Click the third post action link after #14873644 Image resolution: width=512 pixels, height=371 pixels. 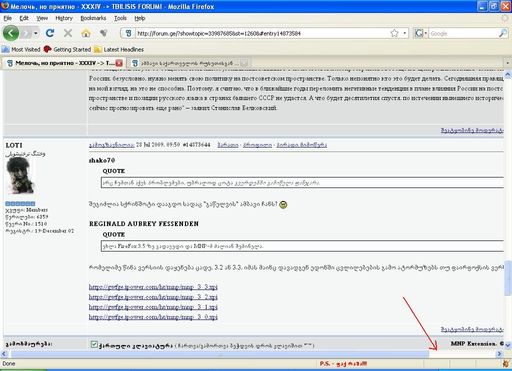pos(301,145)
